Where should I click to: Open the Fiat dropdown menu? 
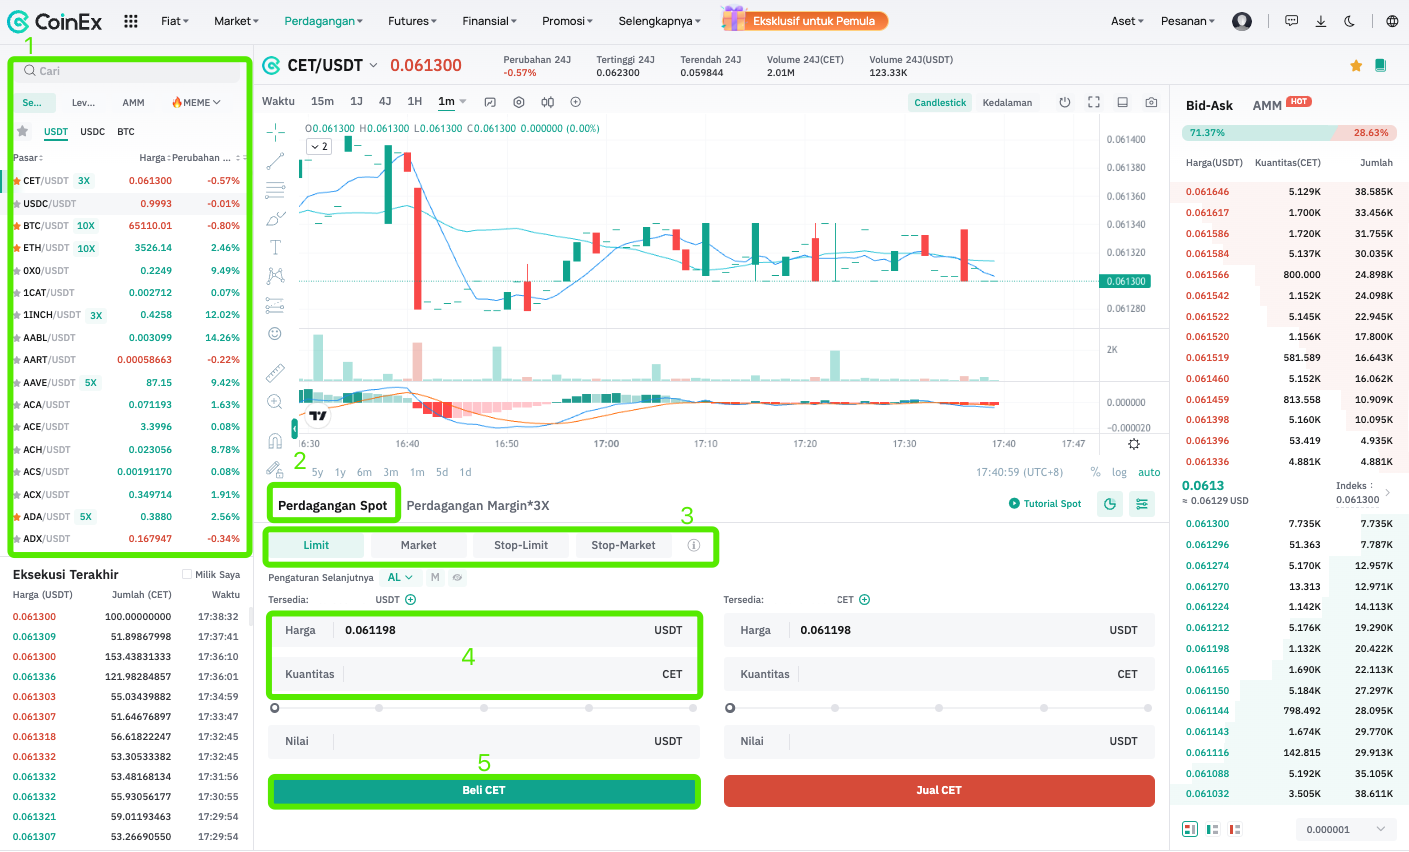coord(175,21)
